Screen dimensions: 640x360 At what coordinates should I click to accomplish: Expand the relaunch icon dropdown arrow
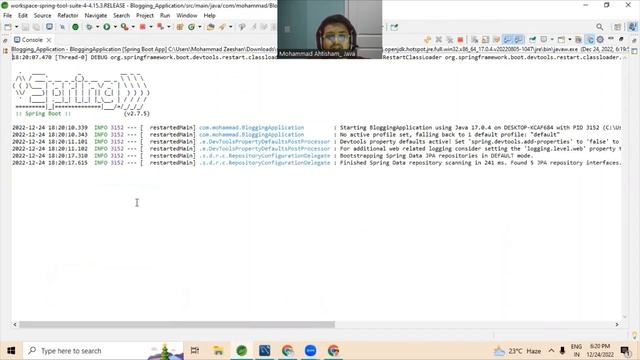pyautogui.click(x=169, y=27)
